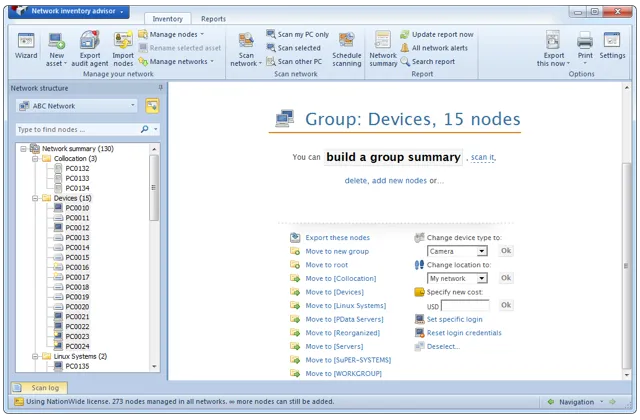Open the Scan log tab

(x=39, y=387)
